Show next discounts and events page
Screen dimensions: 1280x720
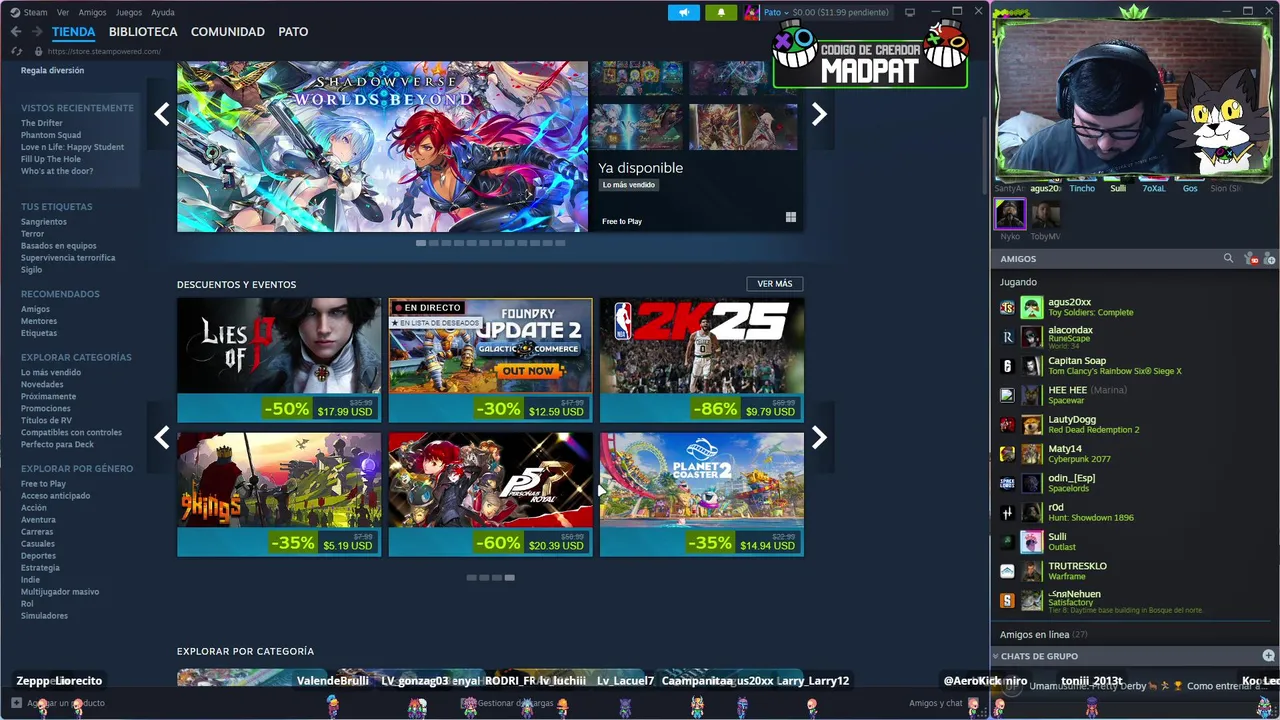click(819, 437)
